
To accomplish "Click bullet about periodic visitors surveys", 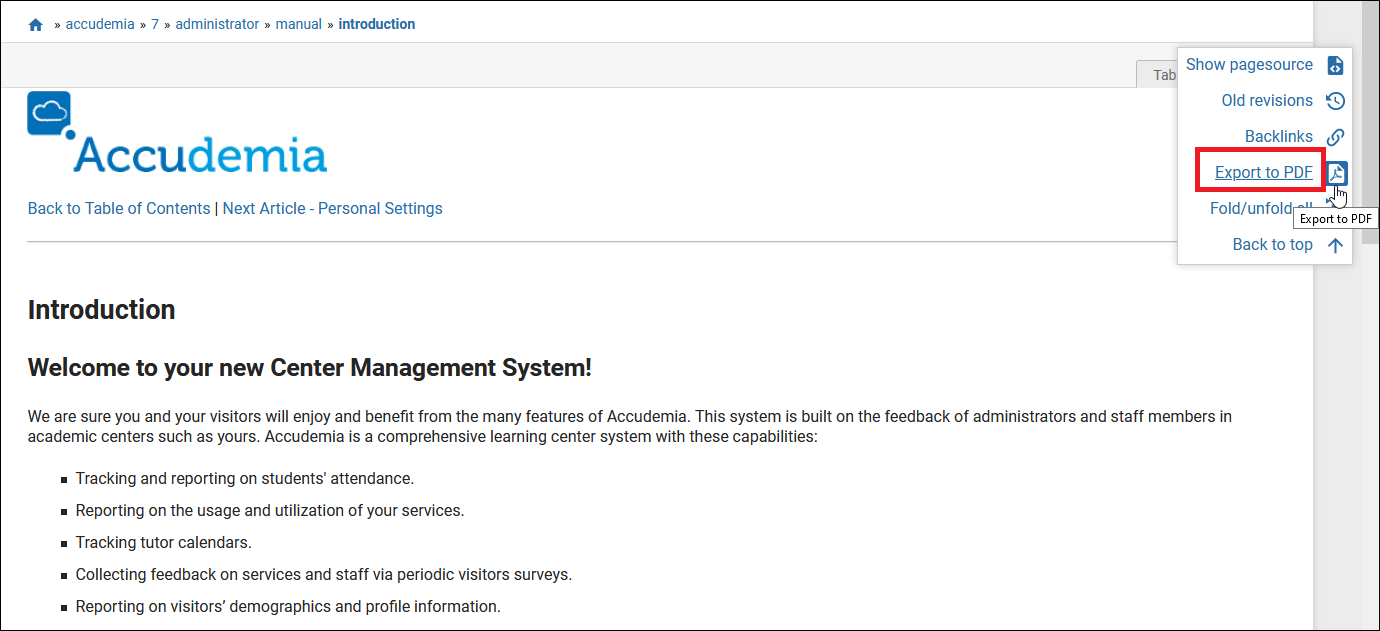I will point(324,574).
